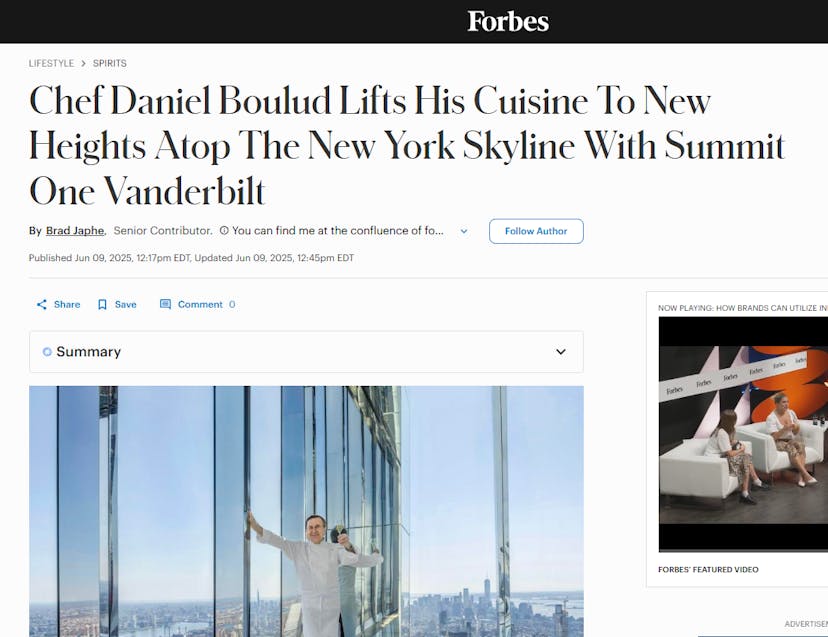Viewport: 828px width, 637px height.
Task: Click the Share arrow icon
Action: [x=42, y=305]
